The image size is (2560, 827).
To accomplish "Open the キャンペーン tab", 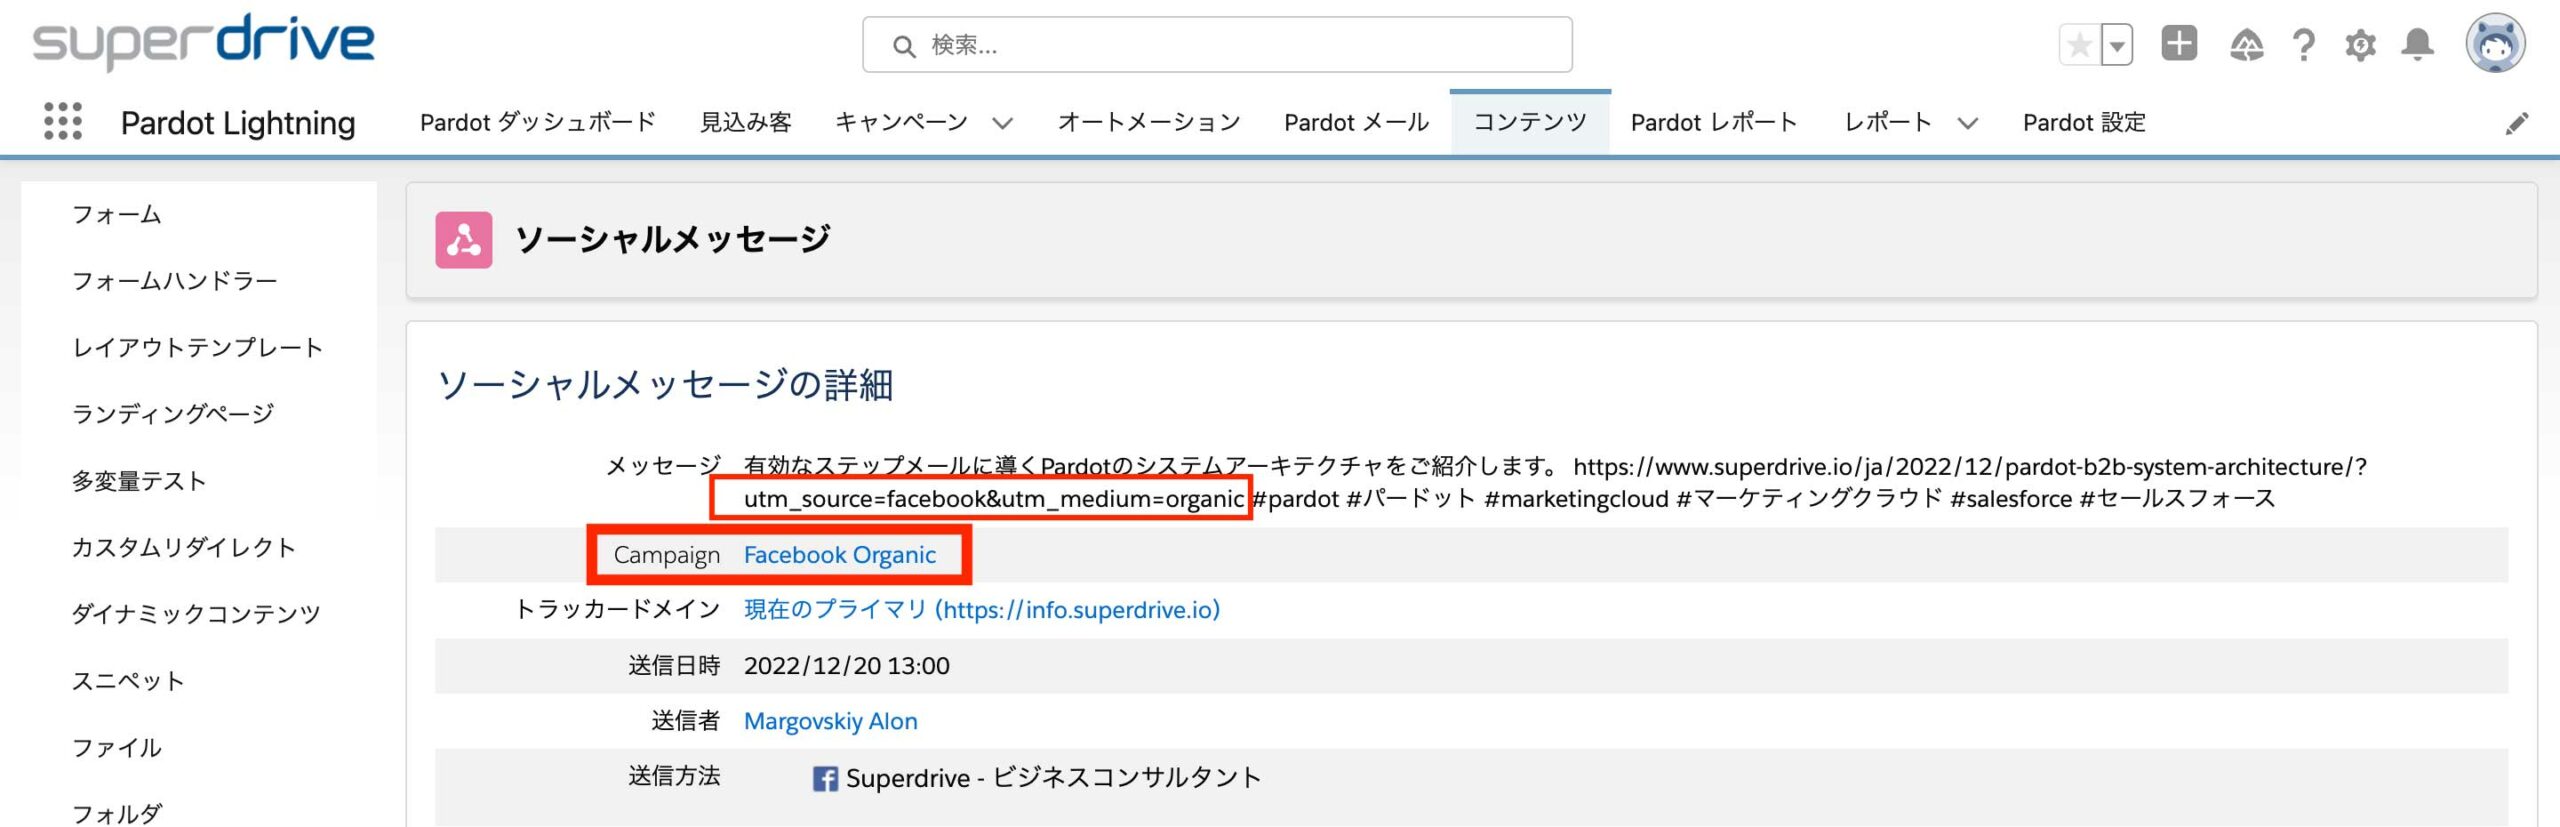I will coord(901,122).
